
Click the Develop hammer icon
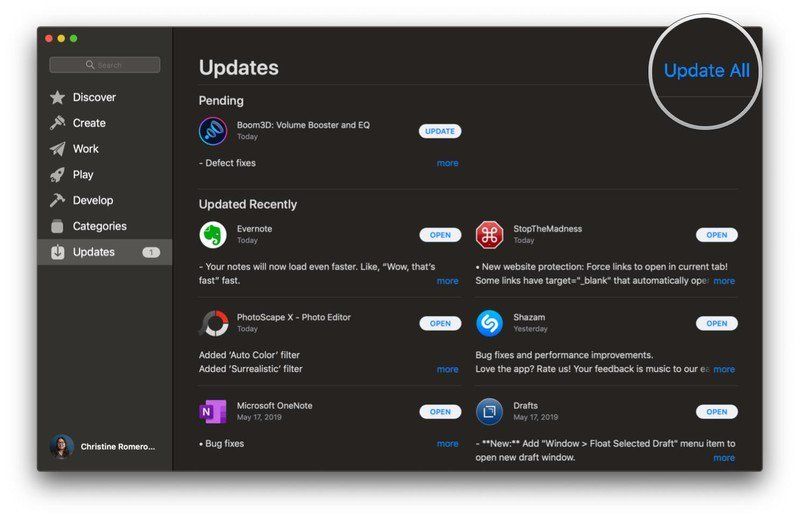tap(58, 200)
